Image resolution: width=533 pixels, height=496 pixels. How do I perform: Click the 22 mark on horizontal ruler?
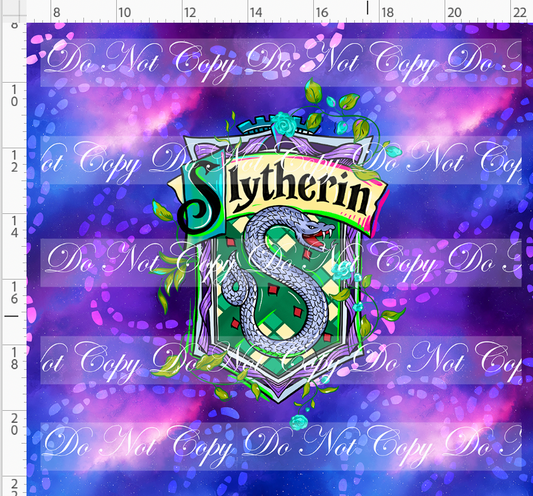click(x=520, y=13)
